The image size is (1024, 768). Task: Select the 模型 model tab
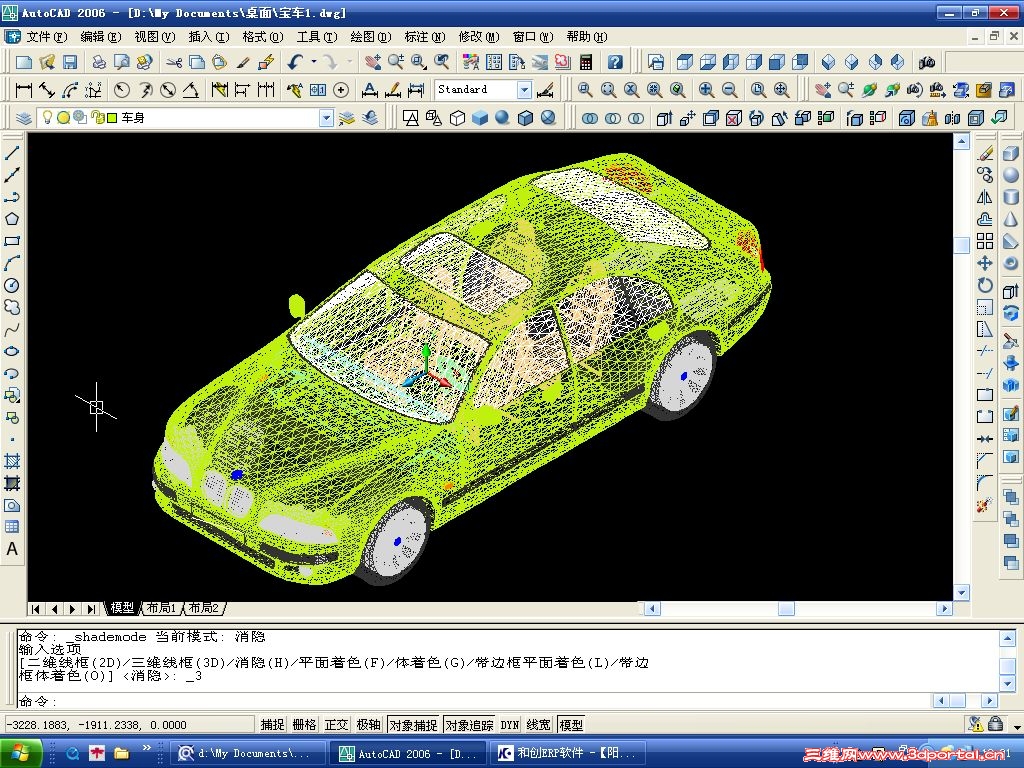[122, 608]
